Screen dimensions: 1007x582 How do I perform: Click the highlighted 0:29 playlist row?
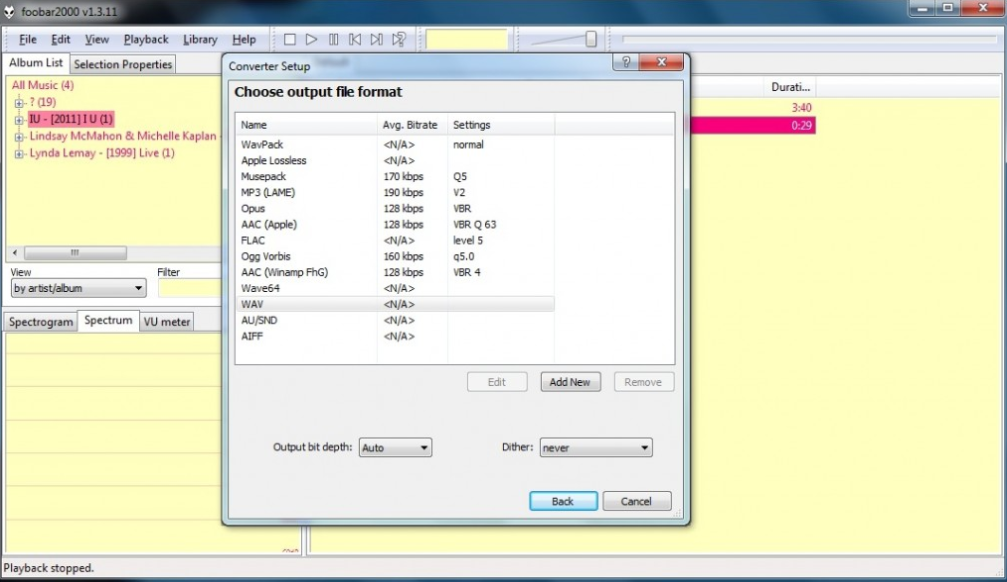click(753, 125)
